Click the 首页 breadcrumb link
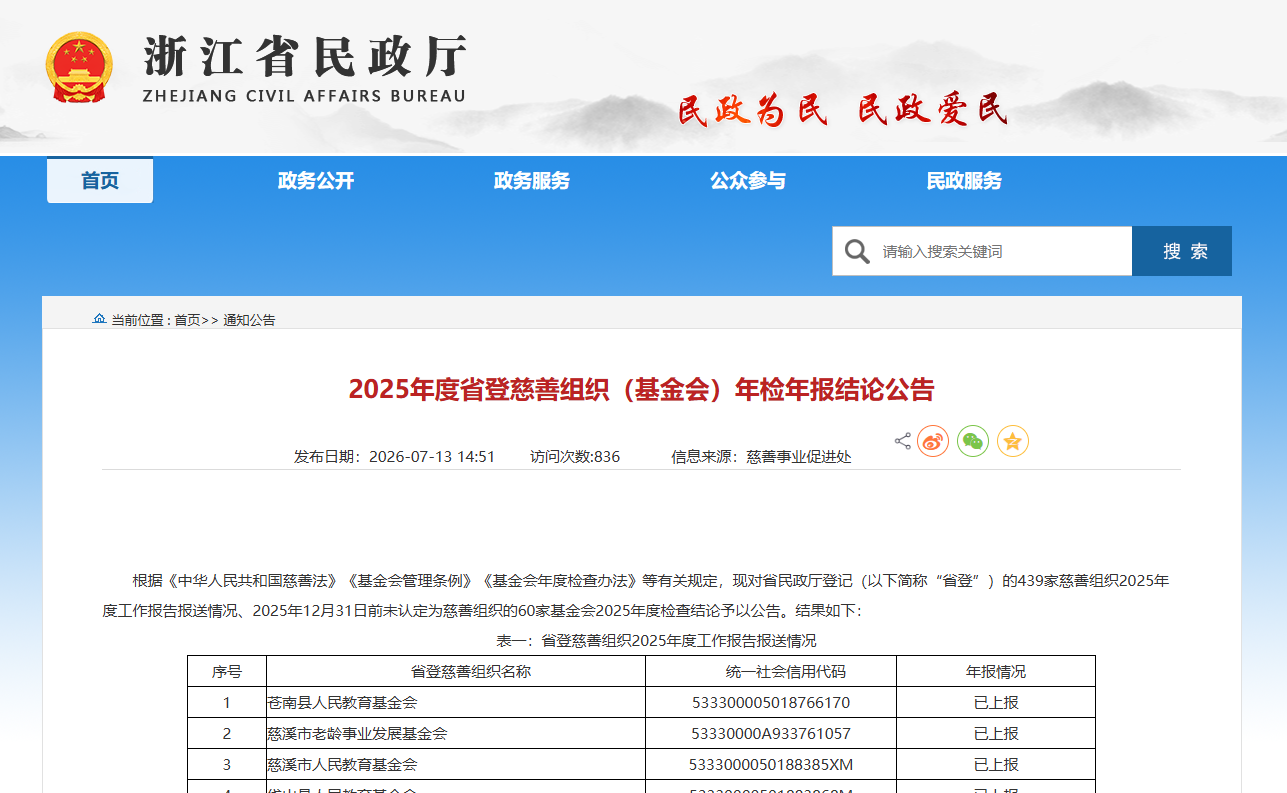1287x793 pixels. click(x=187, y=320)
